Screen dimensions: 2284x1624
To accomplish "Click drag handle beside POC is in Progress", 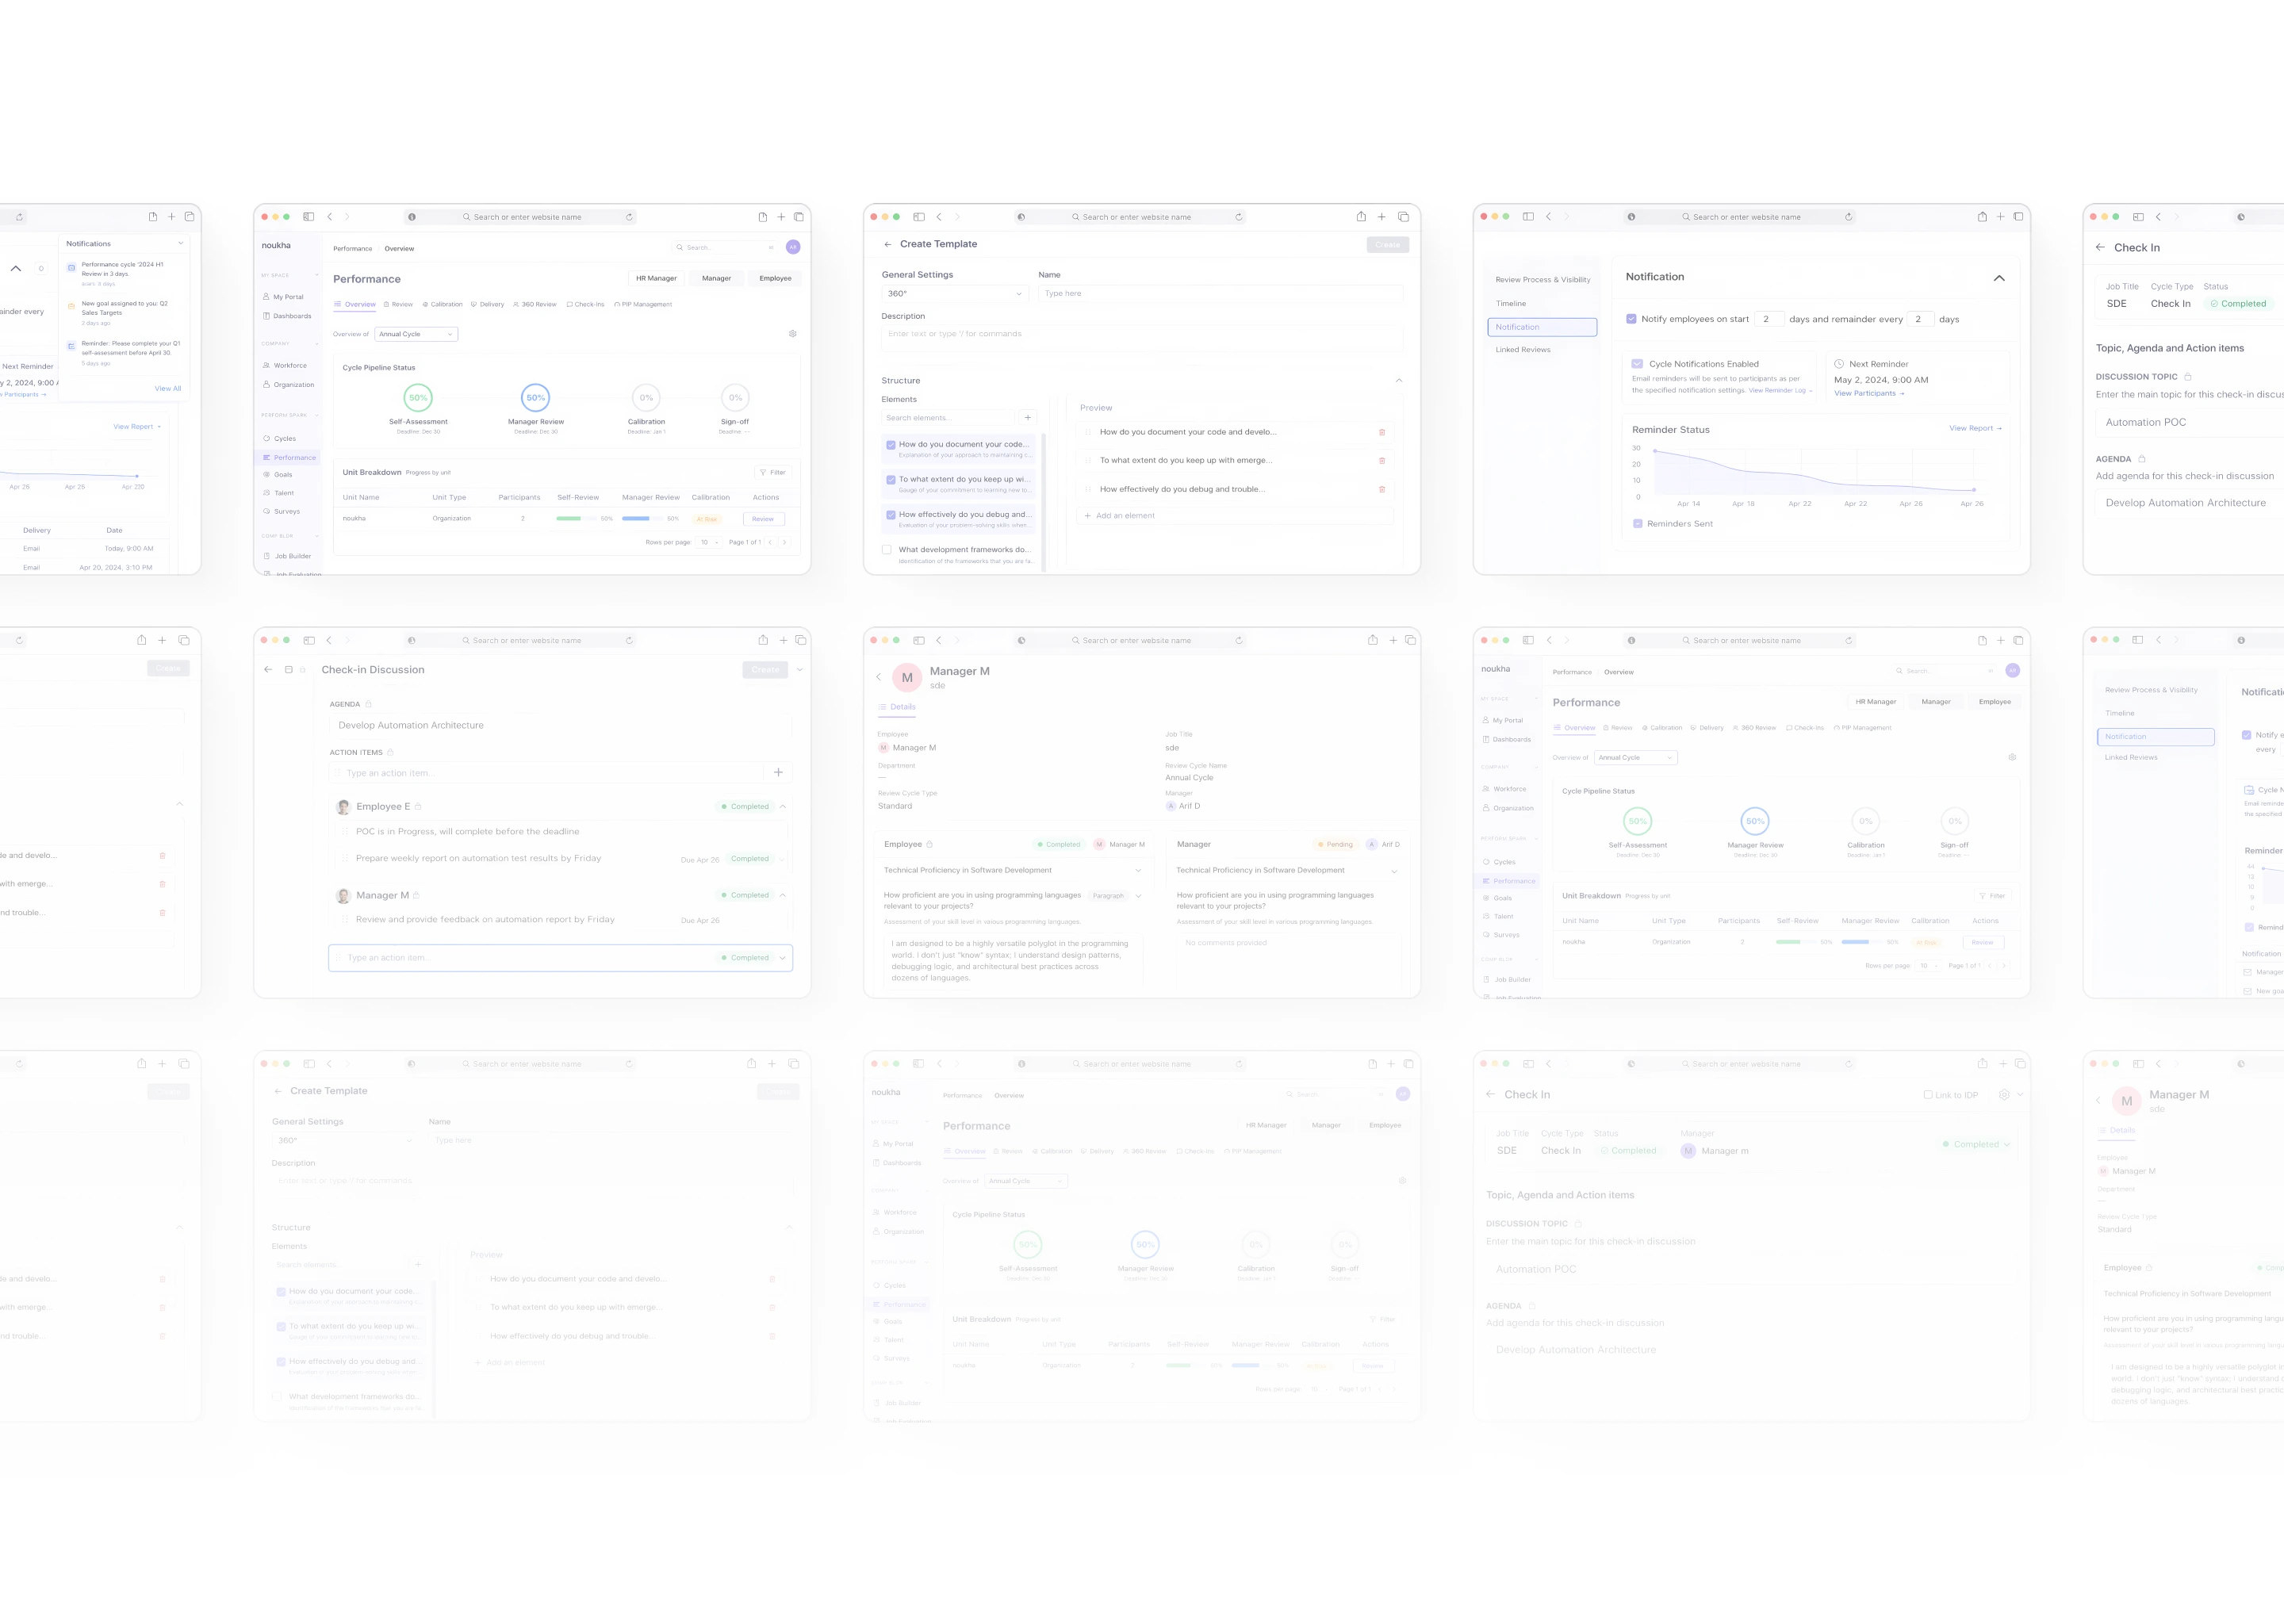I will pyautogui.click(x=345, y=831).
